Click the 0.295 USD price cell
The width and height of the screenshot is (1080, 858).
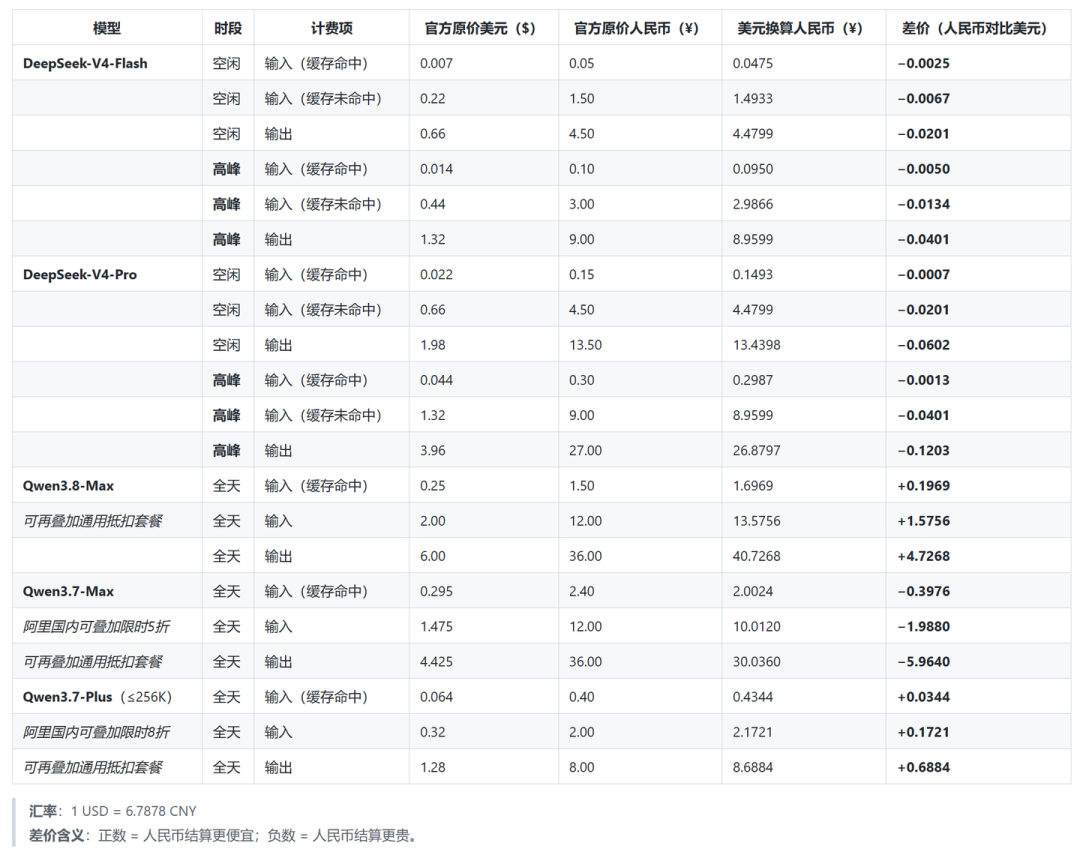pos(437,592)
